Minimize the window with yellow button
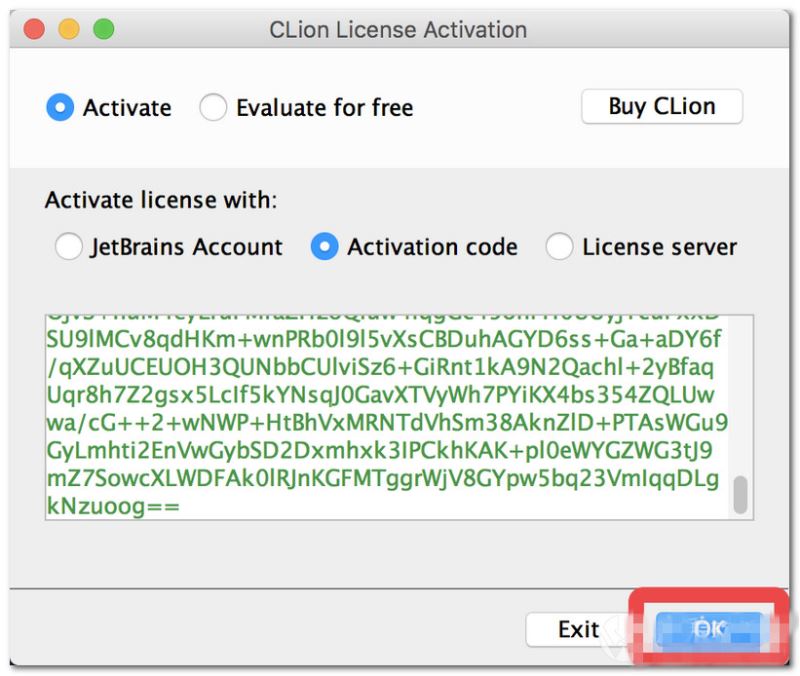 click(x=69, y=29)
